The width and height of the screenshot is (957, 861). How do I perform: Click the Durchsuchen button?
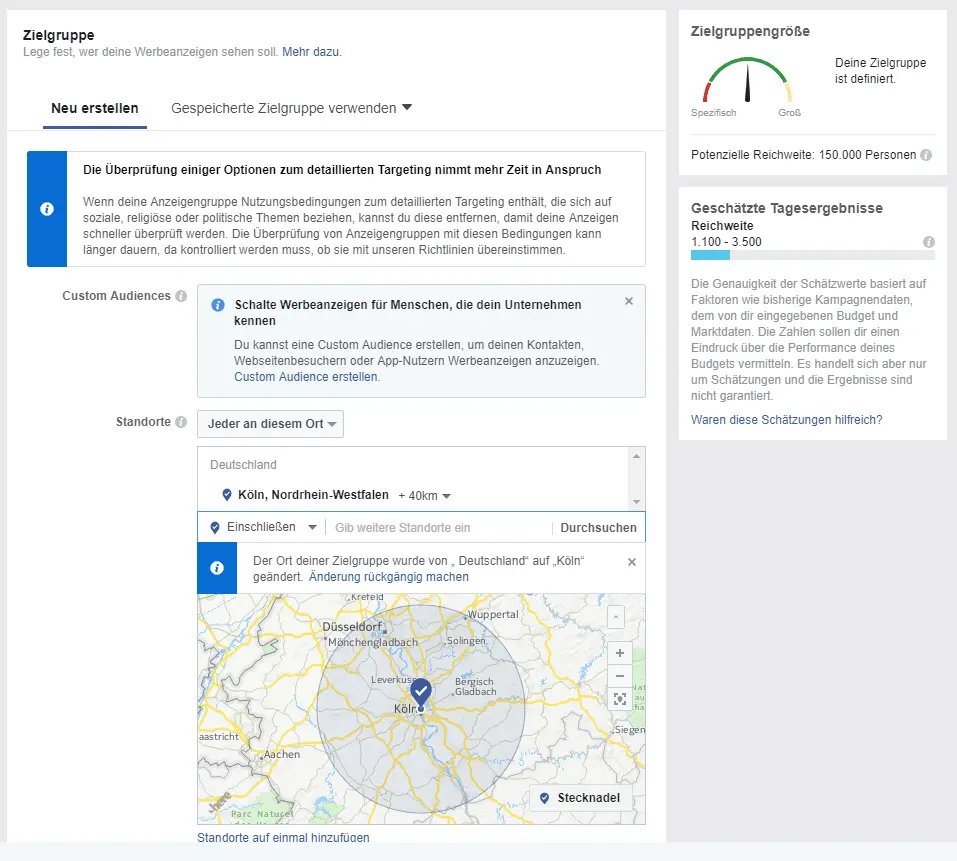coord(598,528)
